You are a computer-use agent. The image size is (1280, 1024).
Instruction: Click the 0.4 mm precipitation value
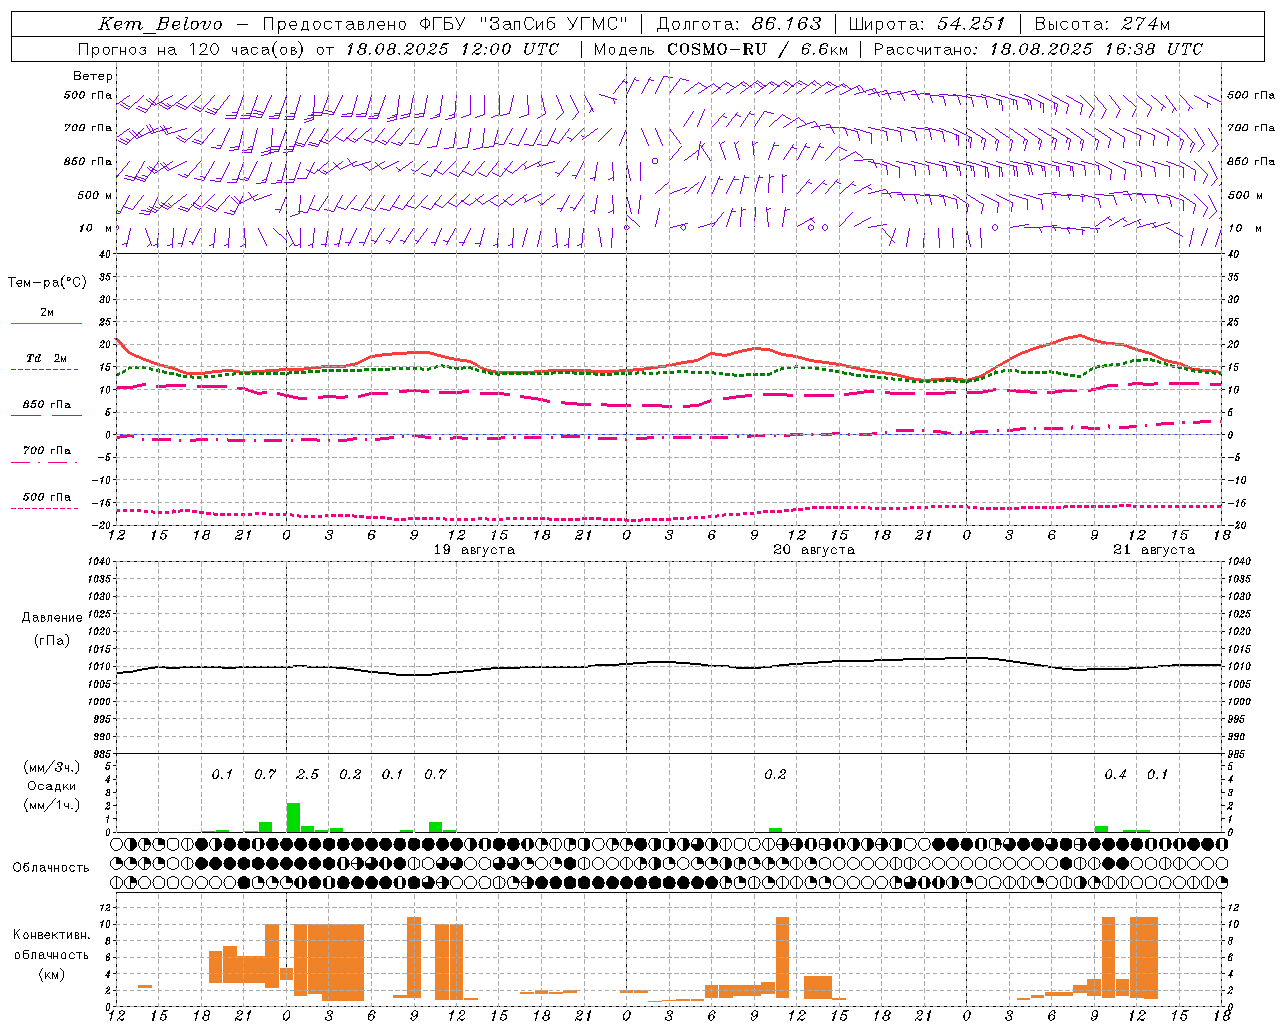coord(1115,774)
